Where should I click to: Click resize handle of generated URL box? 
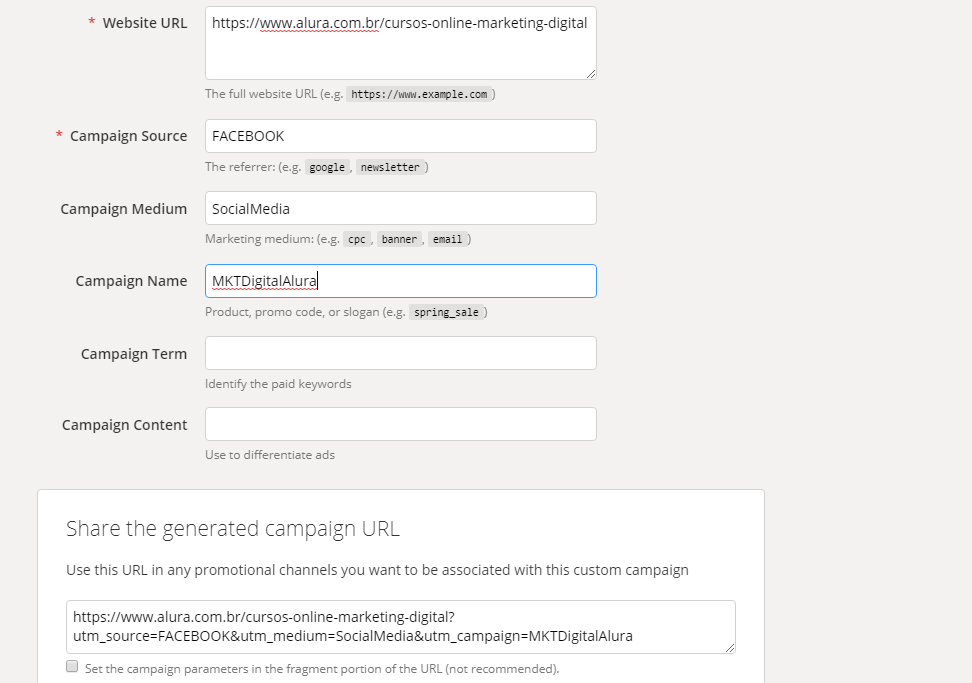pyautogui.click(x=730, y=648)
